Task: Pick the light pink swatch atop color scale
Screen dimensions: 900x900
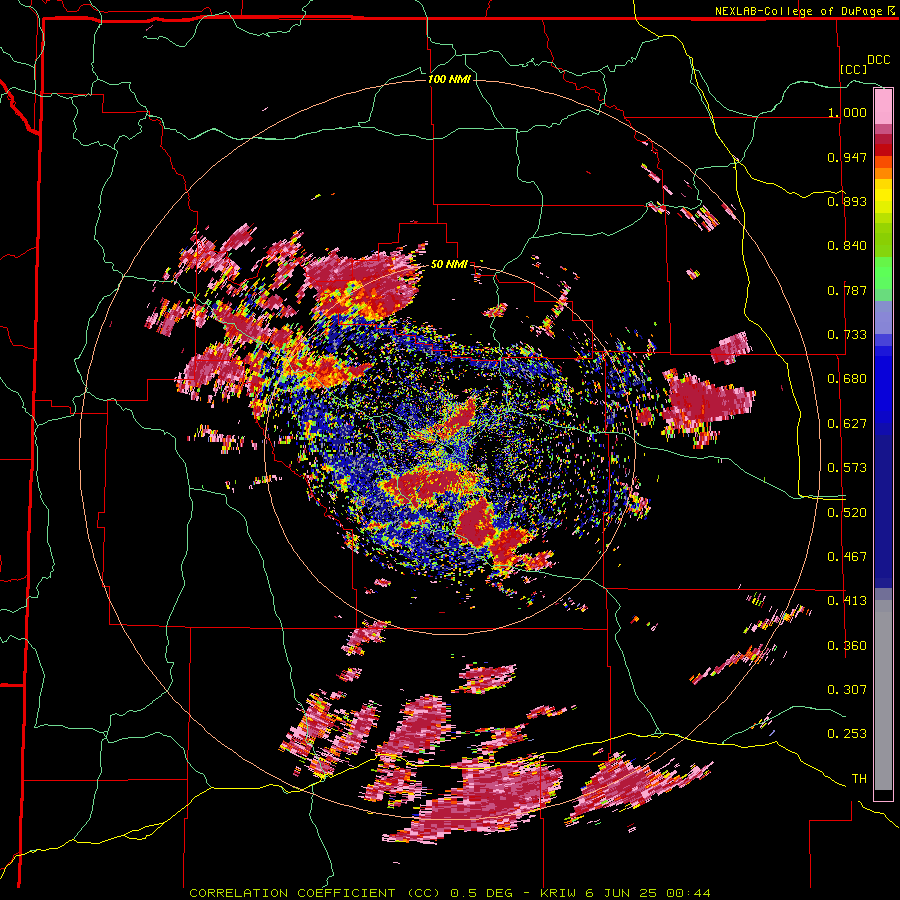Action: point(883,106)
